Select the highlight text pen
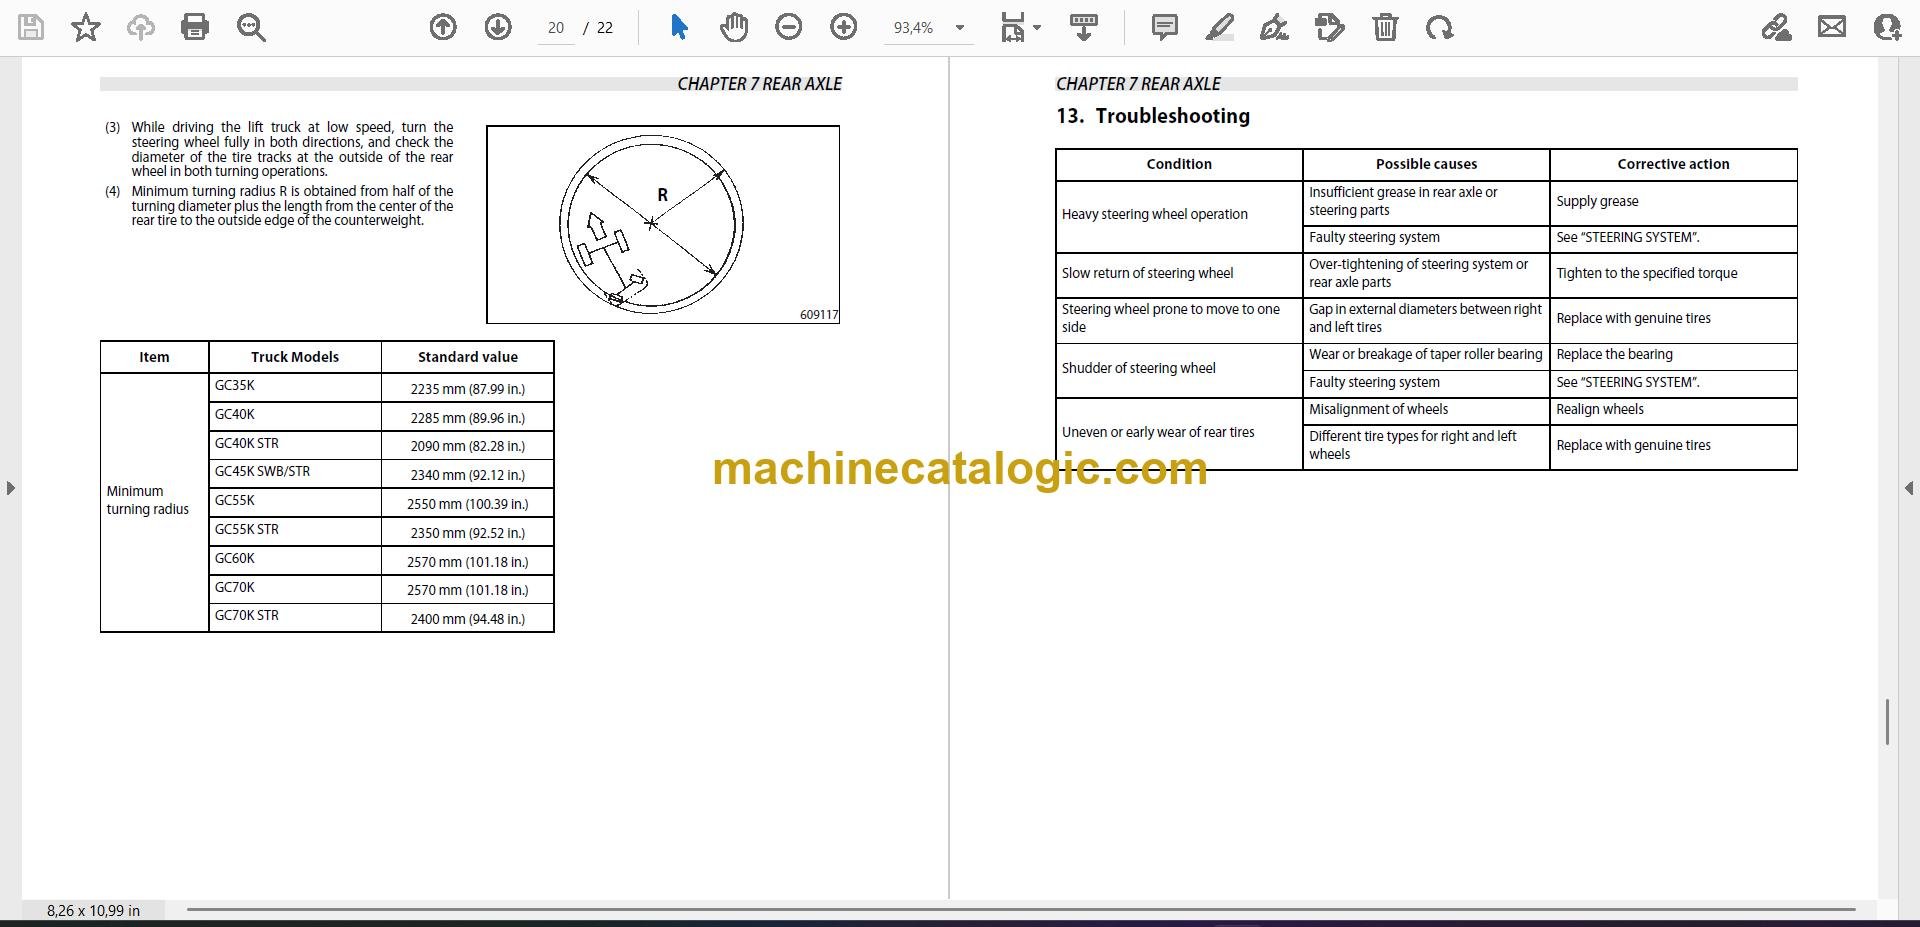Screen dimensions: 1920x927 tap(1220, 27)
